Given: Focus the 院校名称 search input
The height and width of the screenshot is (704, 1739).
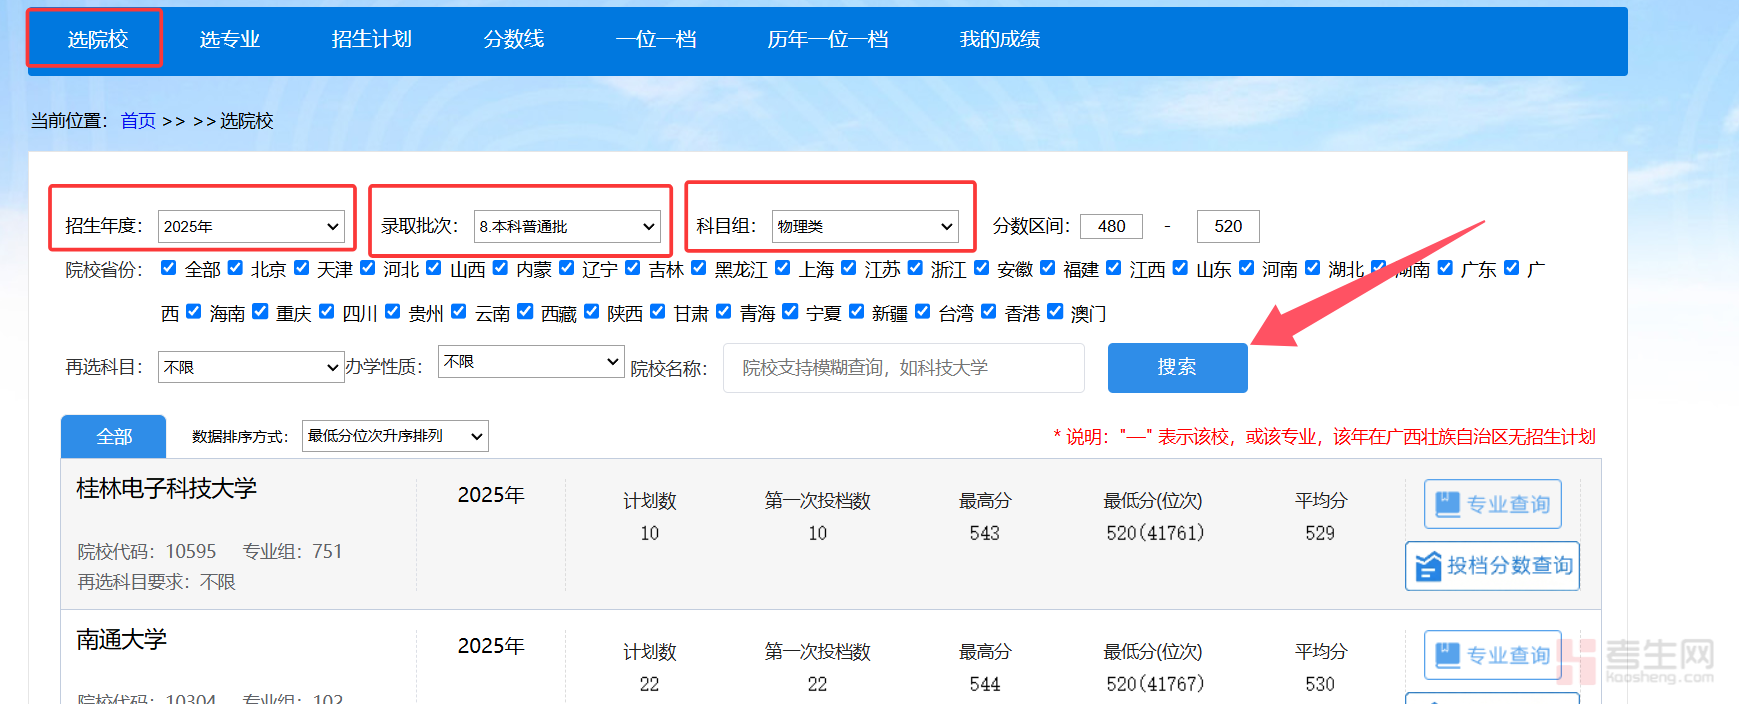Looking at the screenshot, I should (x=904, y=368).
